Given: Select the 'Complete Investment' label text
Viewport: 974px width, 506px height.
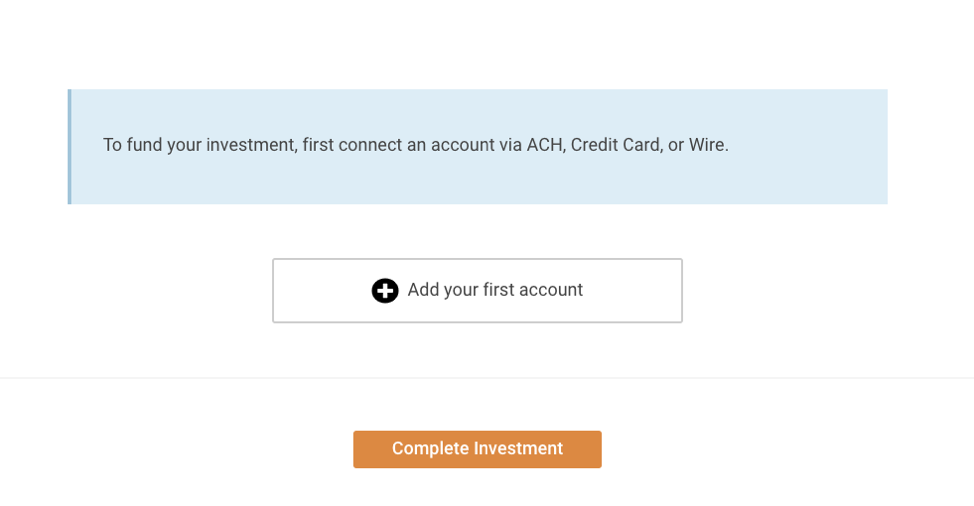Looking at the screenshot, I should coord(477,448).
